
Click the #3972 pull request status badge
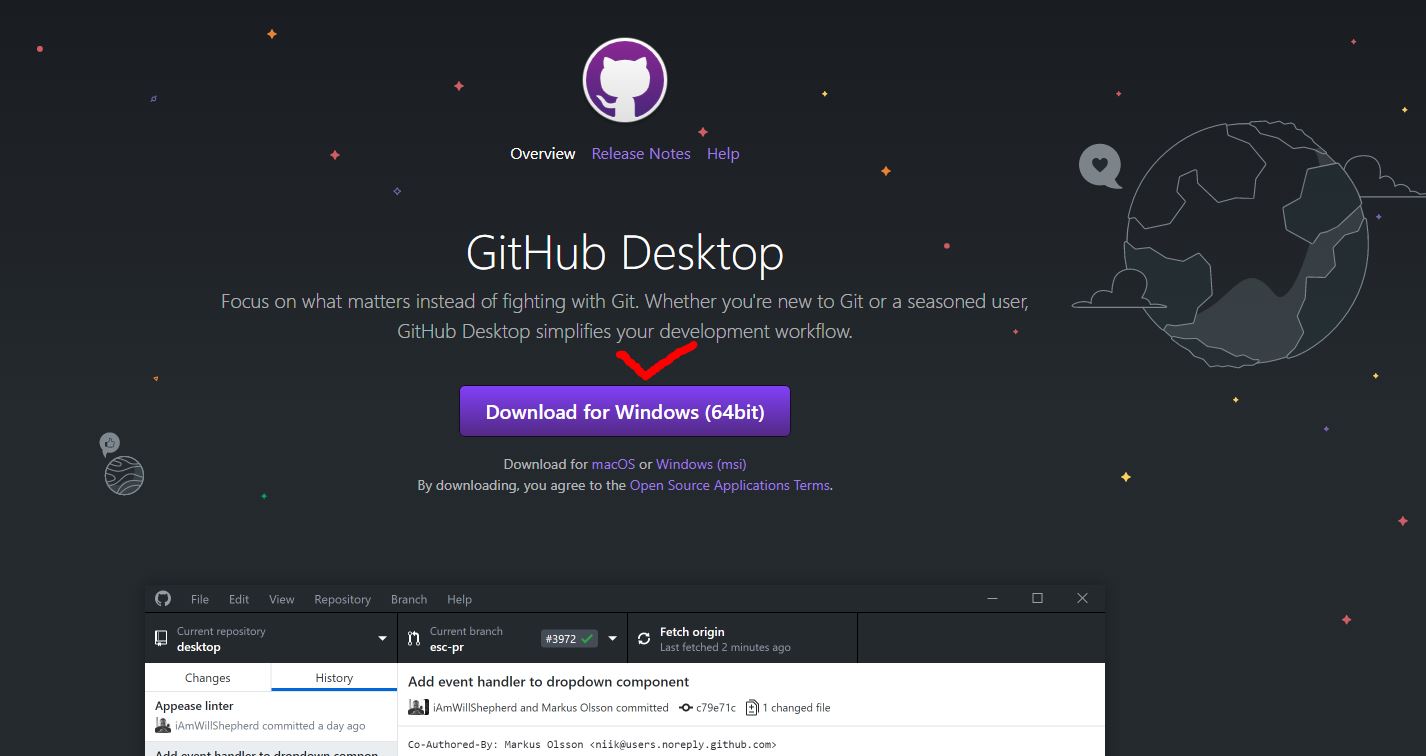568,638
